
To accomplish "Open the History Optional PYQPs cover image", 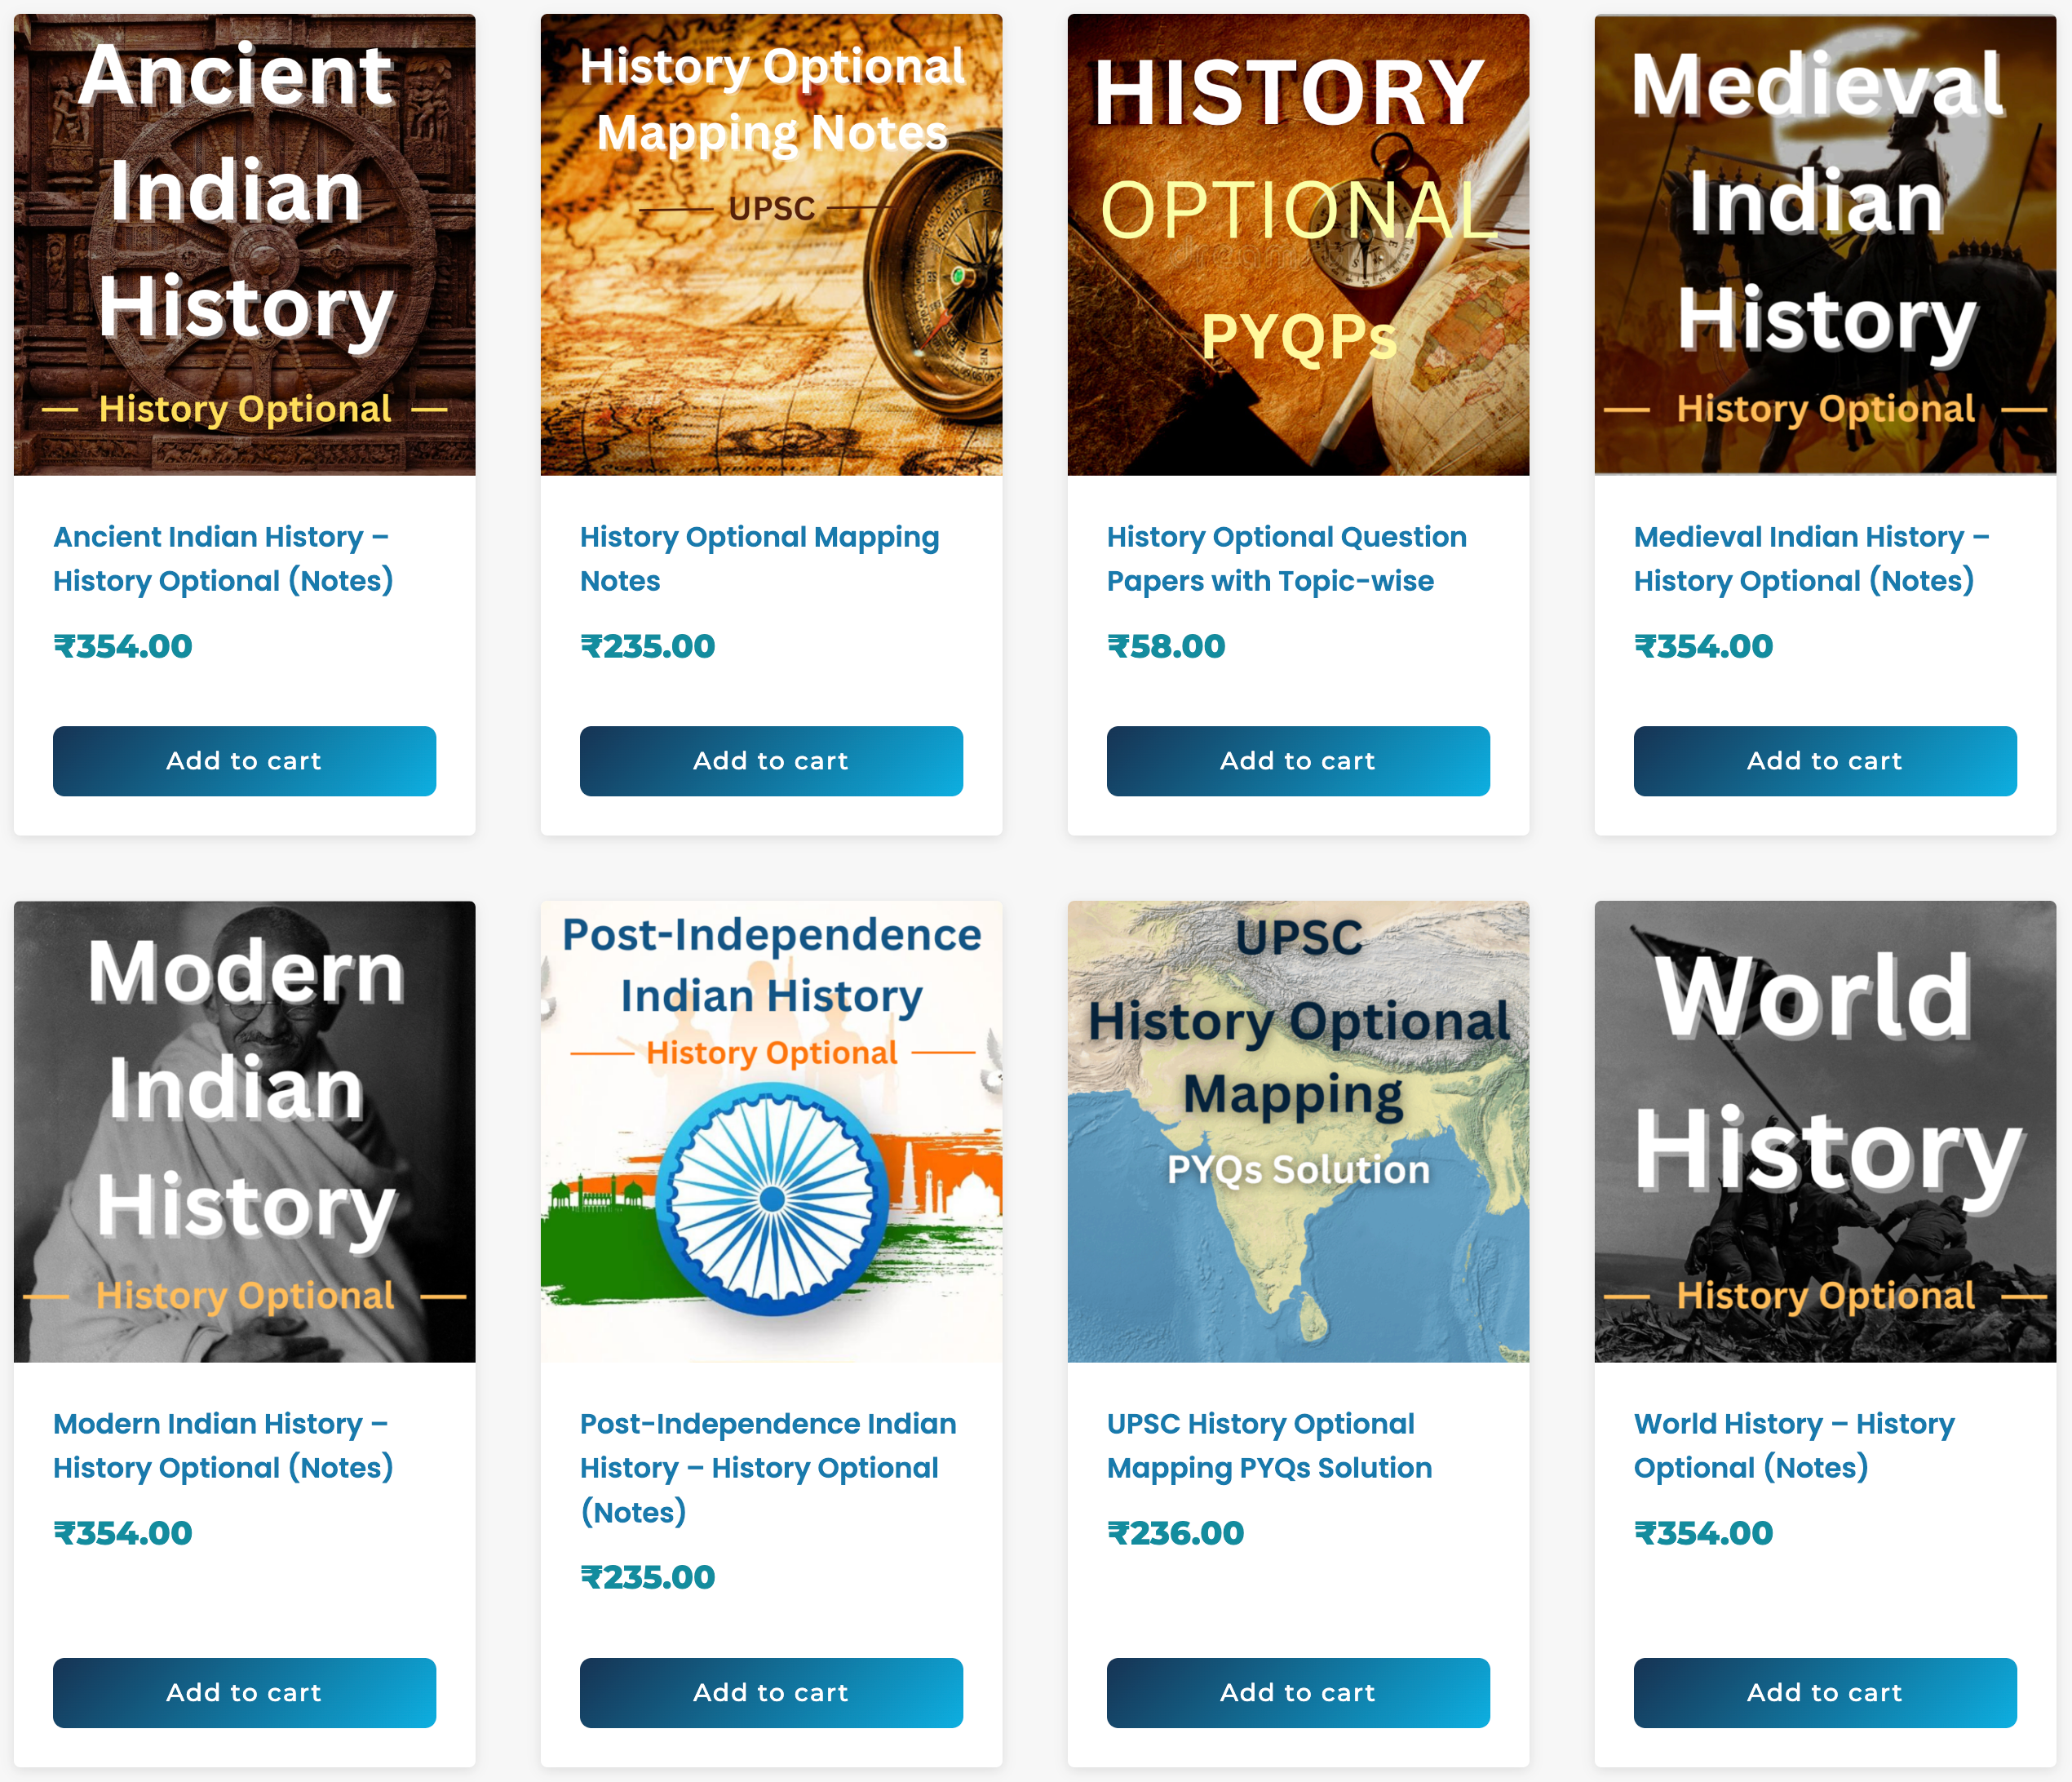I will click(x=1298, y=244).
